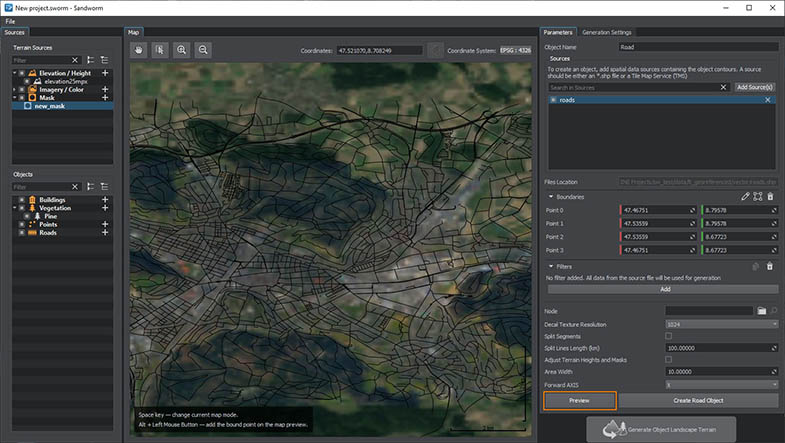
Task: Click the Add Source(s) button
Action: coord(755,88)
